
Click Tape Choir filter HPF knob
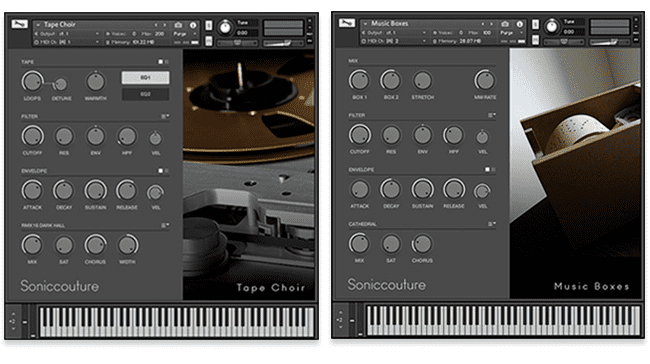point(127,136)
